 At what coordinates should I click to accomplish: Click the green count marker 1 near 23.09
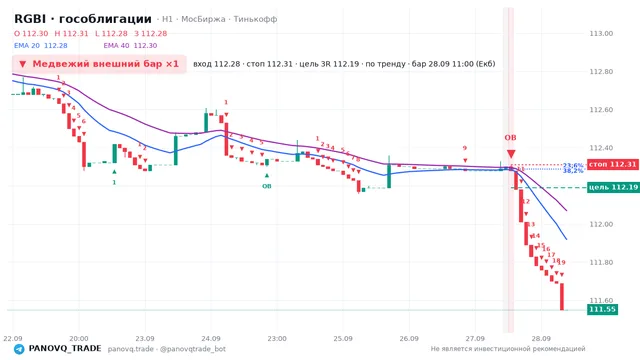[114, 182]
